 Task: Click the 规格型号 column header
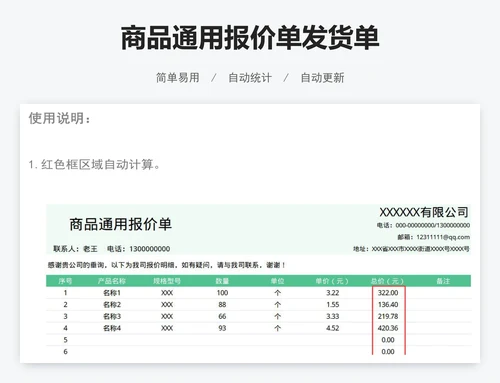coord(167,281)
